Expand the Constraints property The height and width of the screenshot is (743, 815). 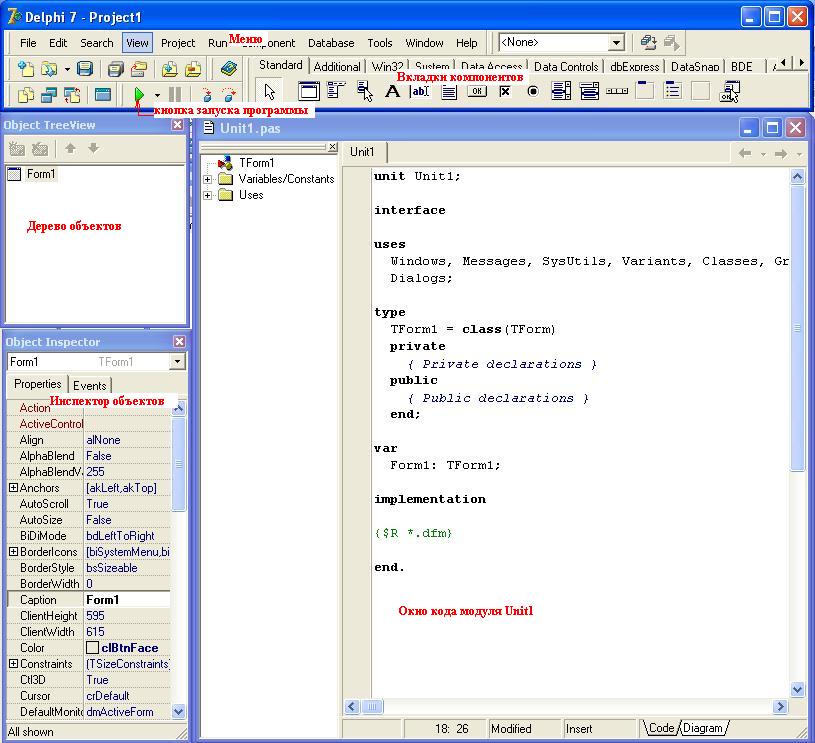(14, 664)
